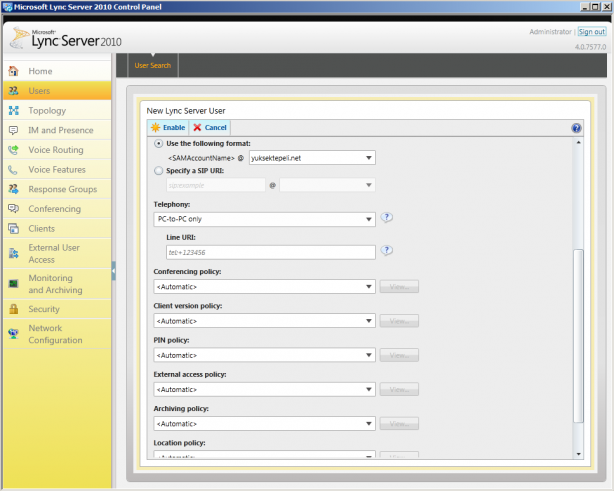614x491 pixels.
Task: Click the Home house icon in sidebar
Action: pos(13,71)
